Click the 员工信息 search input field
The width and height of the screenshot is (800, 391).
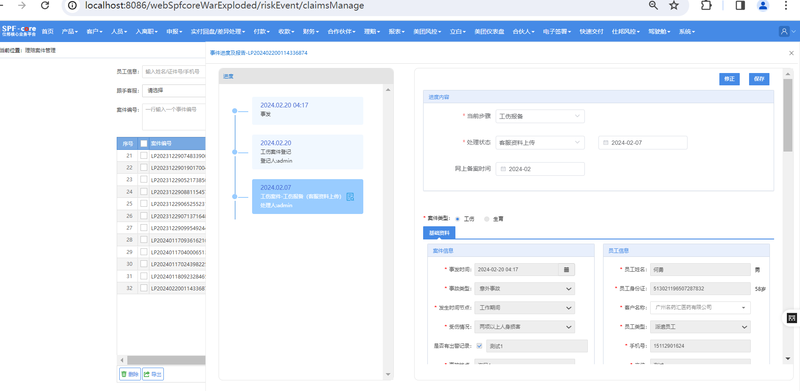point(173,72)
